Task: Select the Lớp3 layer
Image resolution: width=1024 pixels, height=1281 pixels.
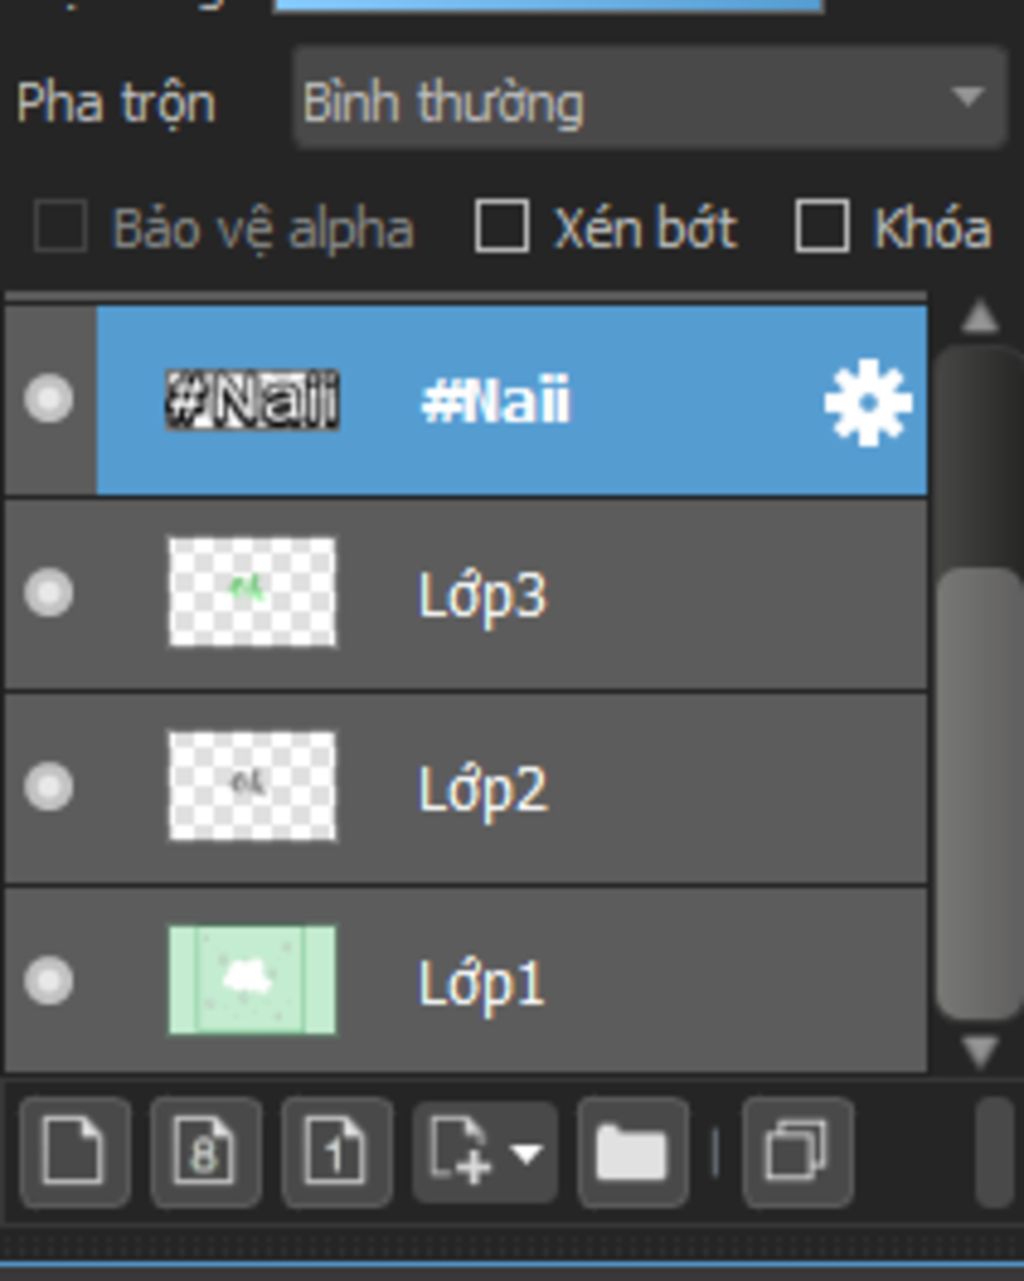Action: click(466, 594)
